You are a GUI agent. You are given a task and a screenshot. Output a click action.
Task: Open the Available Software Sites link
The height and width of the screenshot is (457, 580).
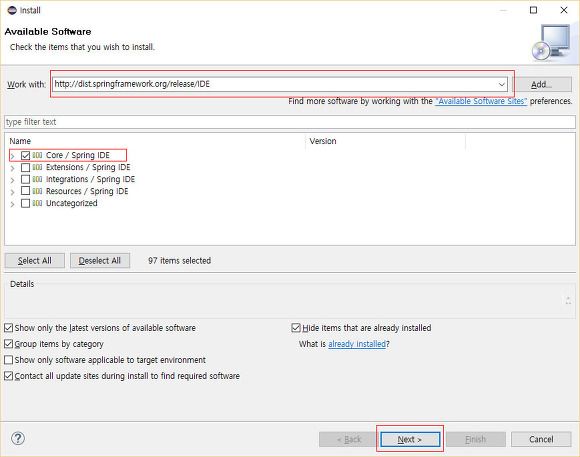[481, 101]
